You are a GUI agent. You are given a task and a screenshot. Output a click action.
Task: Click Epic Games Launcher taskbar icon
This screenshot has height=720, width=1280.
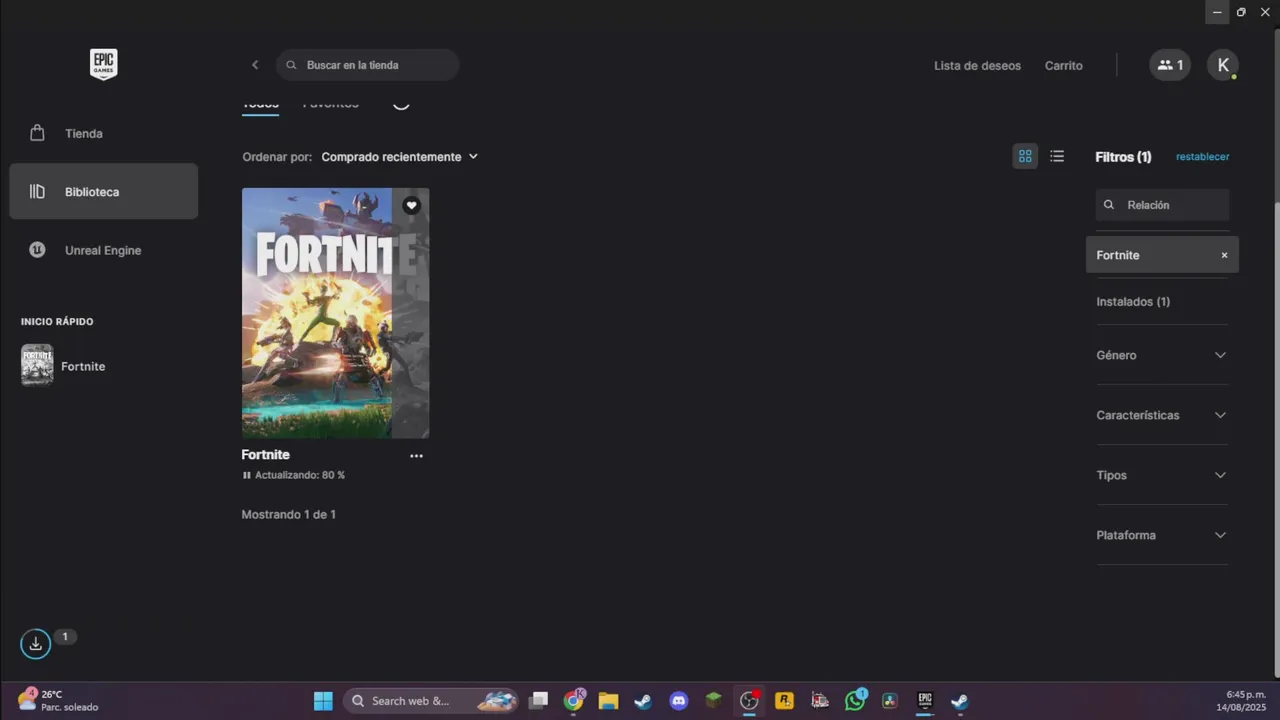pos(925,701)
